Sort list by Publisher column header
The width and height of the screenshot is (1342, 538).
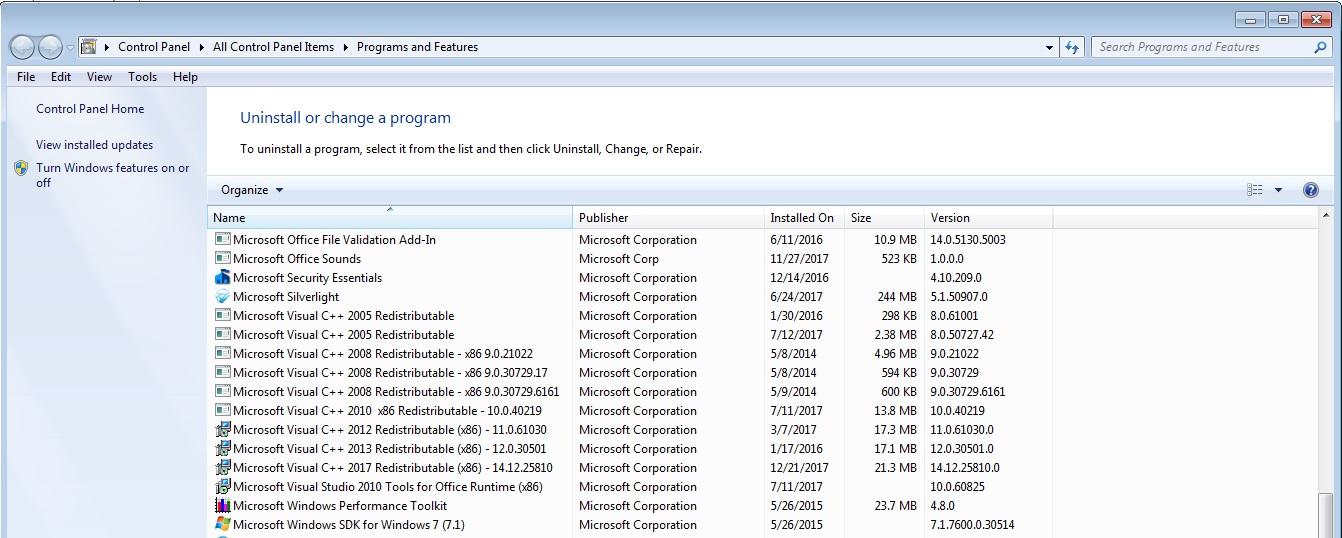(668, 217)
